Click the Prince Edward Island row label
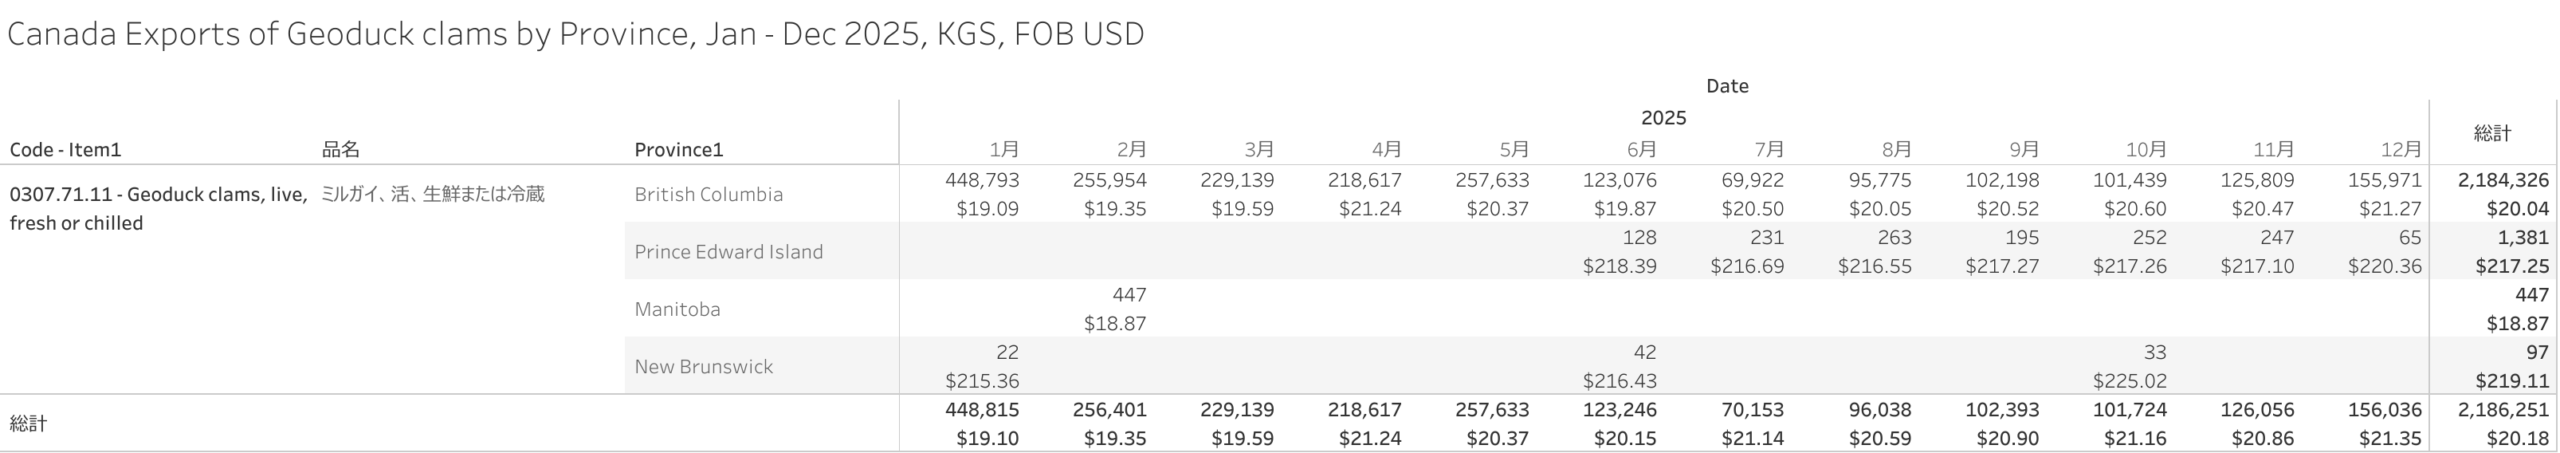The height and width of the screenshot is (453, 2560). 728,252
